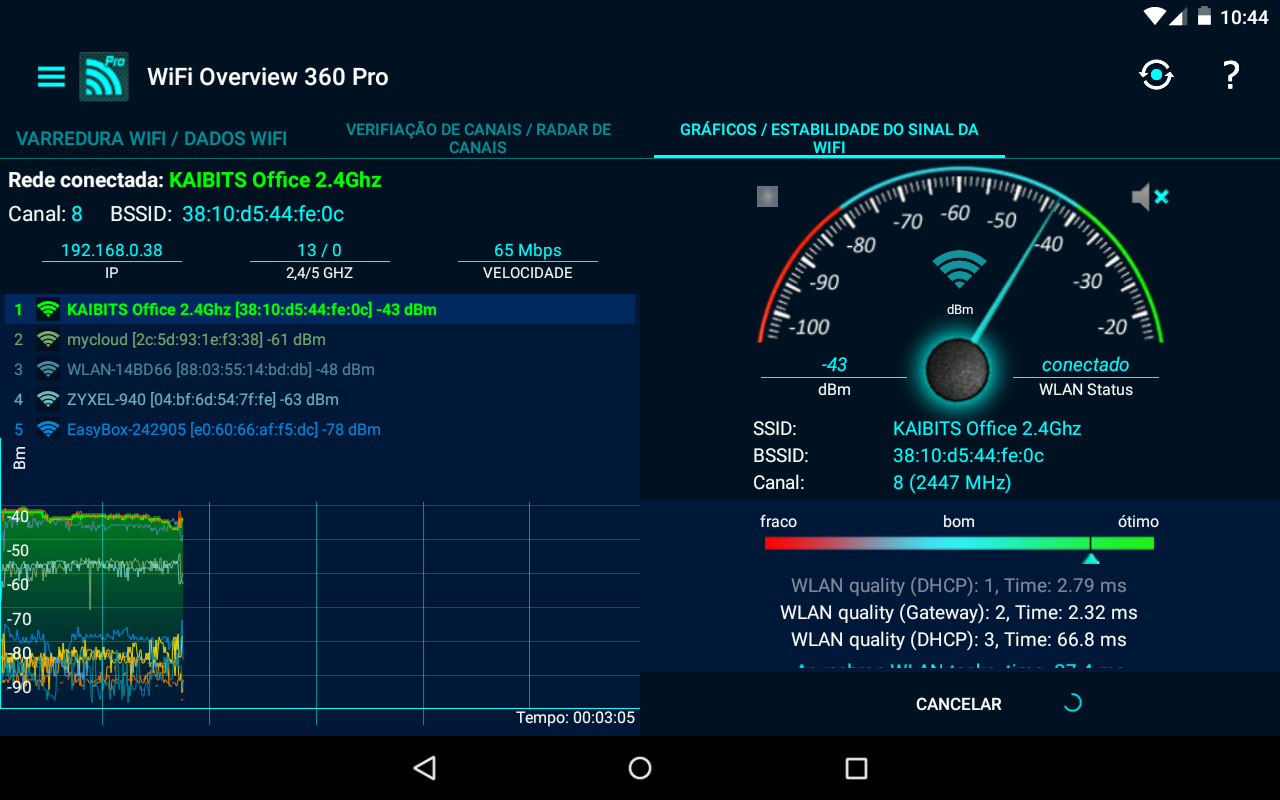Tap the WiFi Overview 360 Pro app logo
The image size is (1280, 800).
[x=104, y=76]
